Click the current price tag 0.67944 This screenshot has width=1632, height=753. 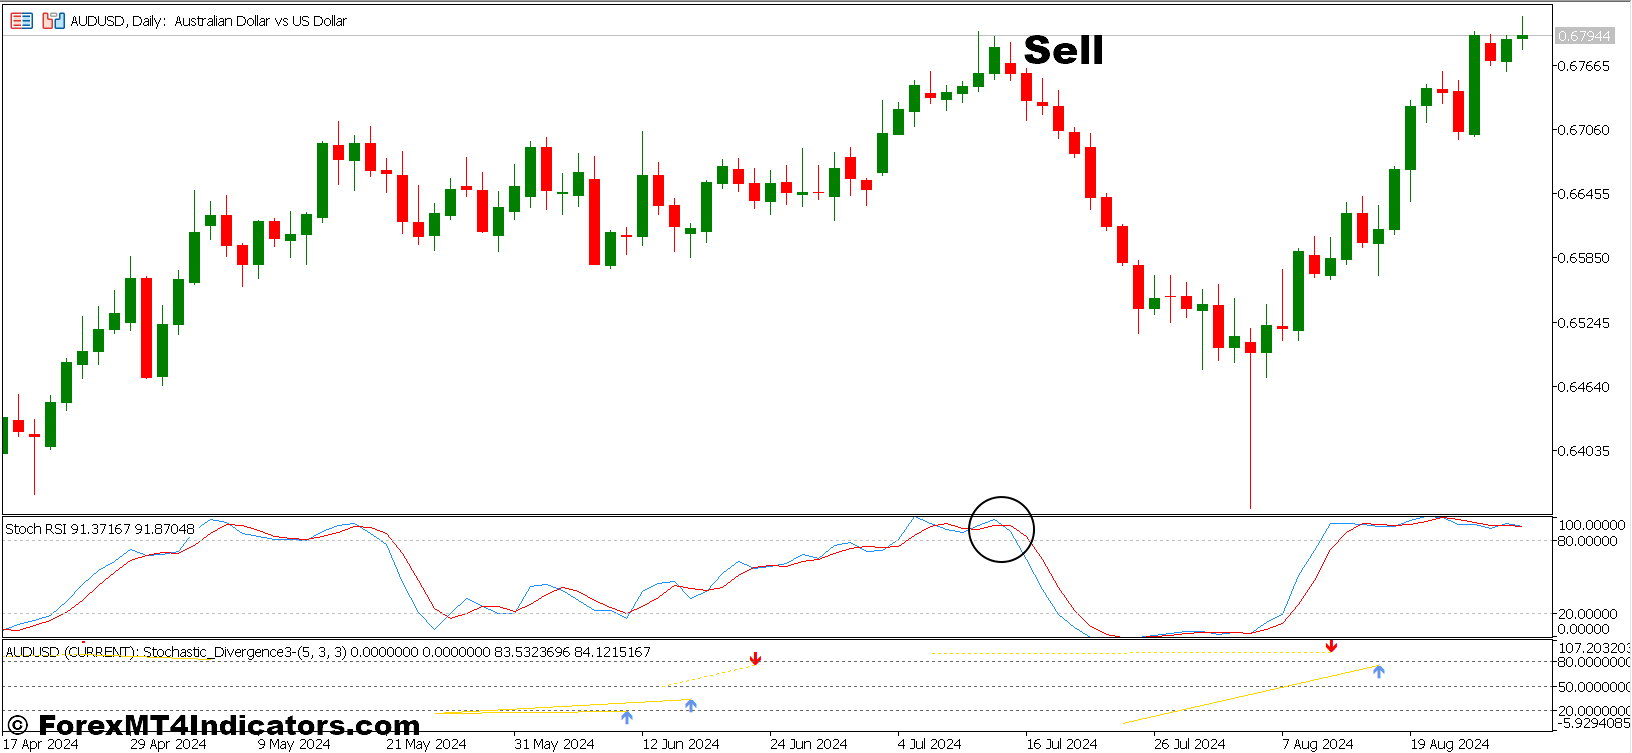(x=1584, y=36)
